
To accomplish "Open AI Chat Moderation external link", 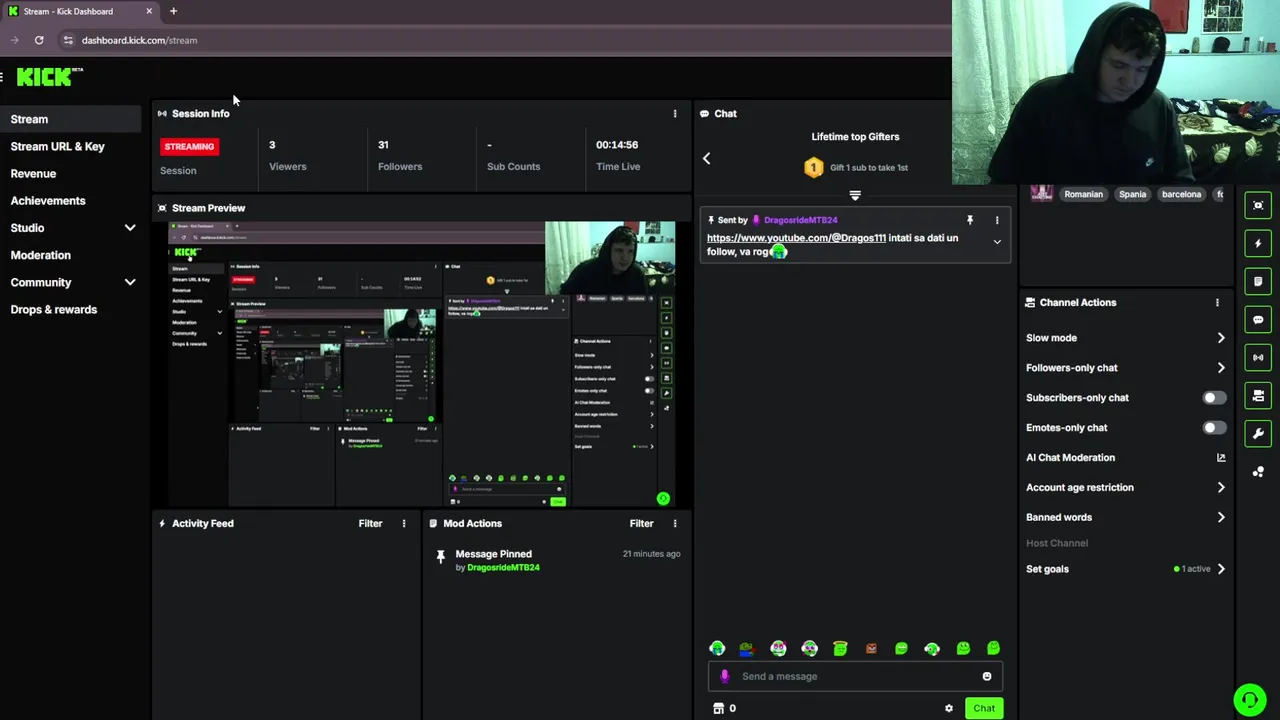I will point(1221,458).
